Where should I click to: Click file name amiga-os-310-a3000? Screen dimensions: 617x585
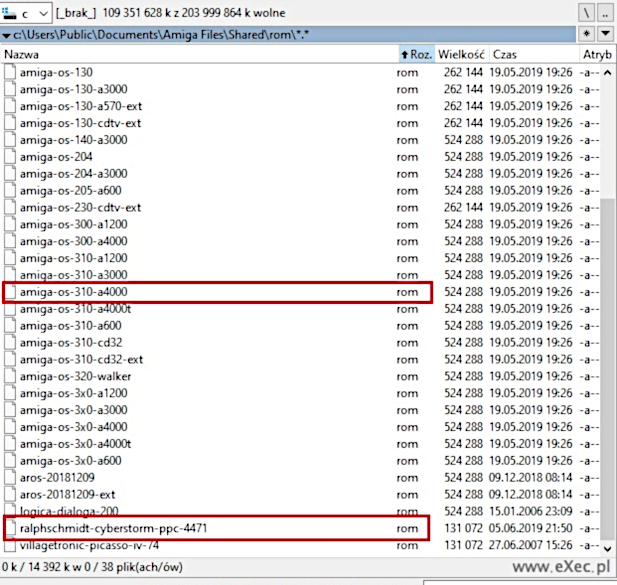(74, 275)
